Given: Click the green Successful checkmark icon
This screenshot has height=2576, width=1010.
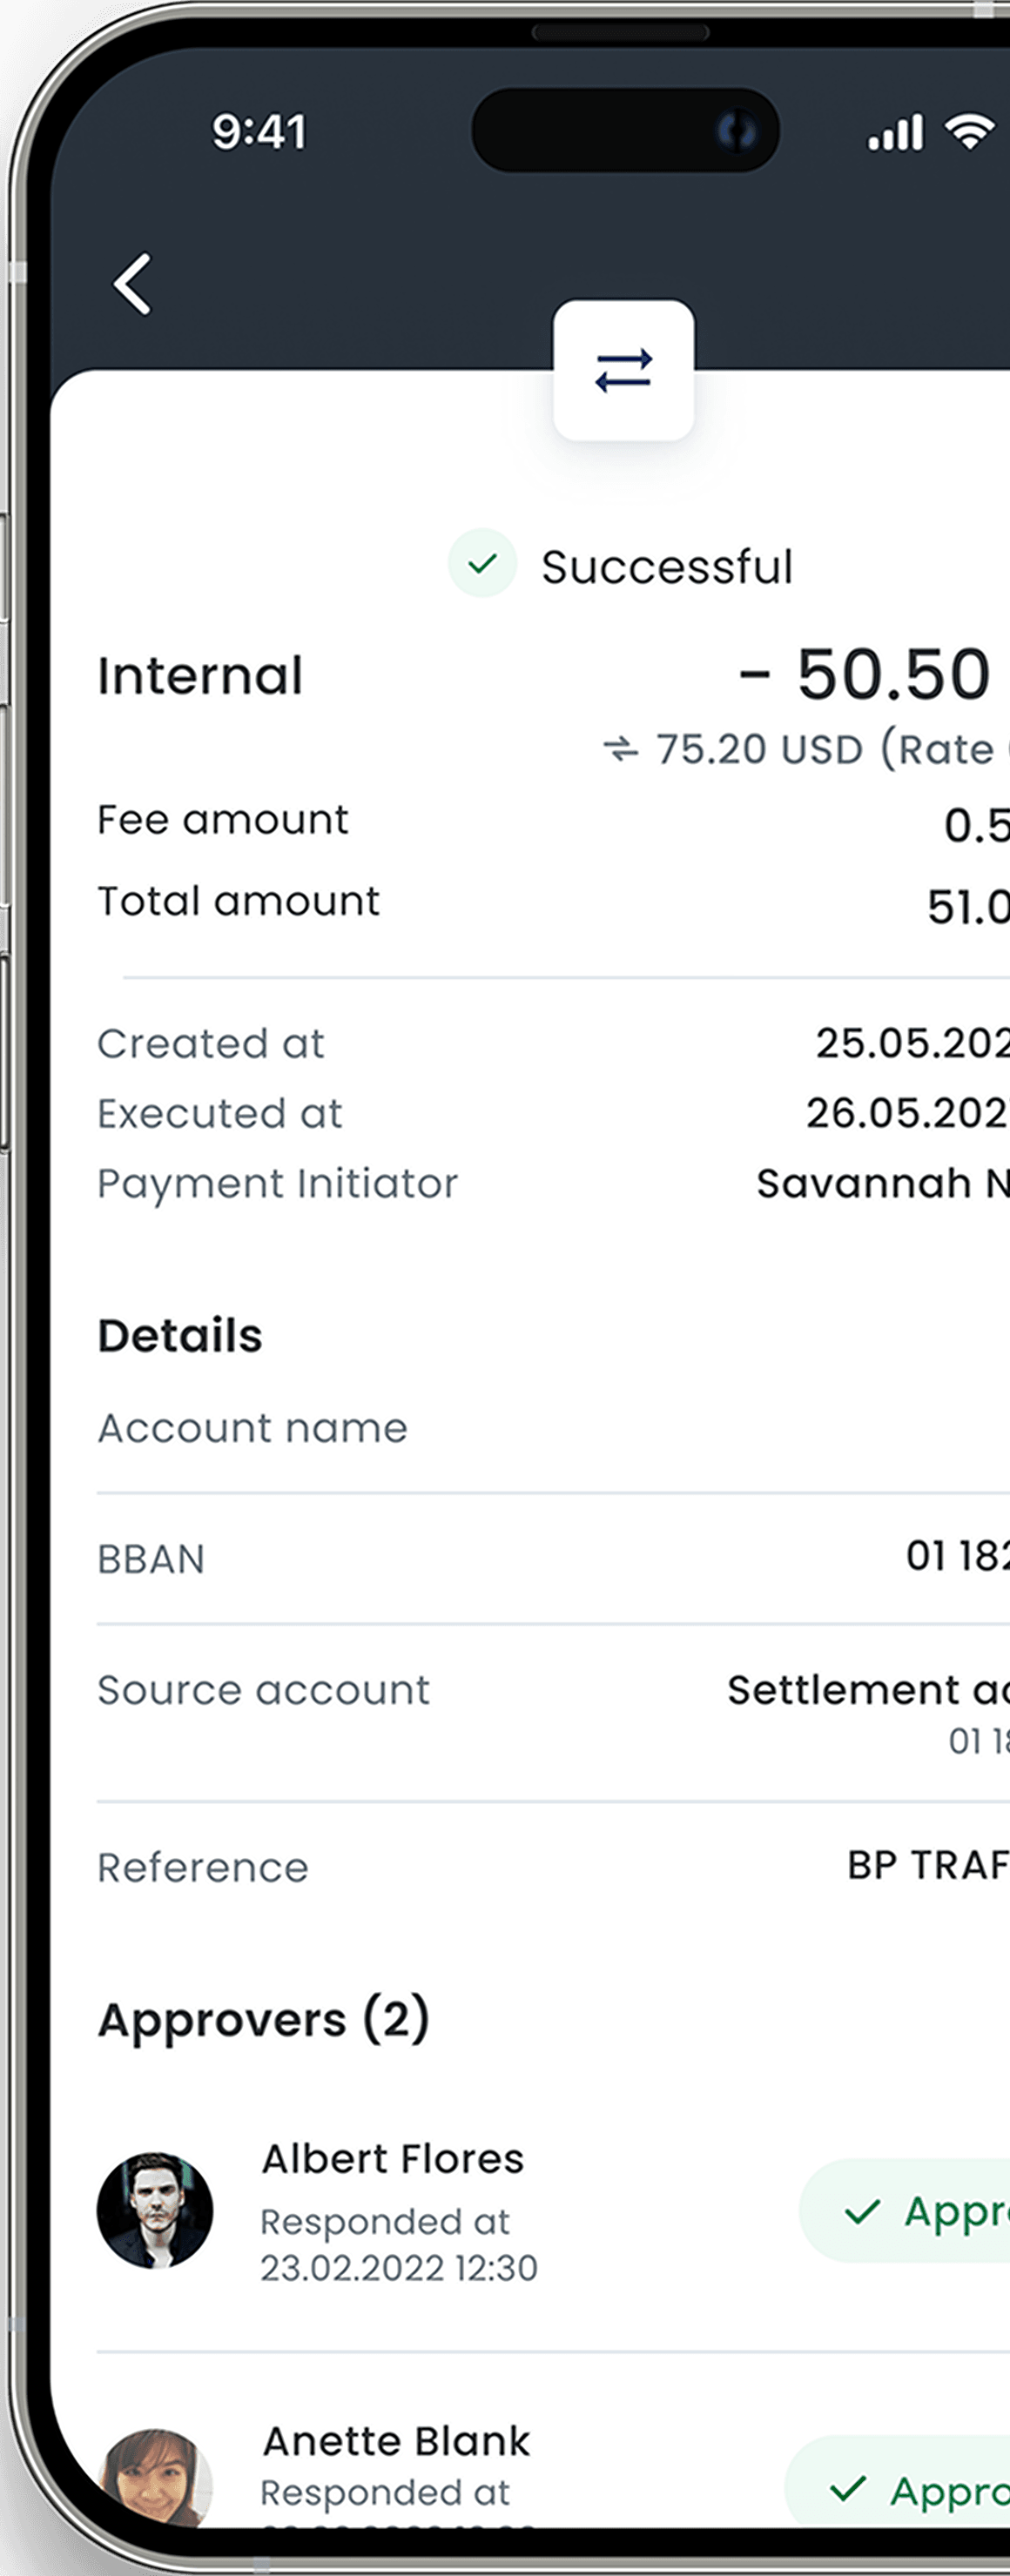Looking at the screenshot, I should click(x=482, y=564).
